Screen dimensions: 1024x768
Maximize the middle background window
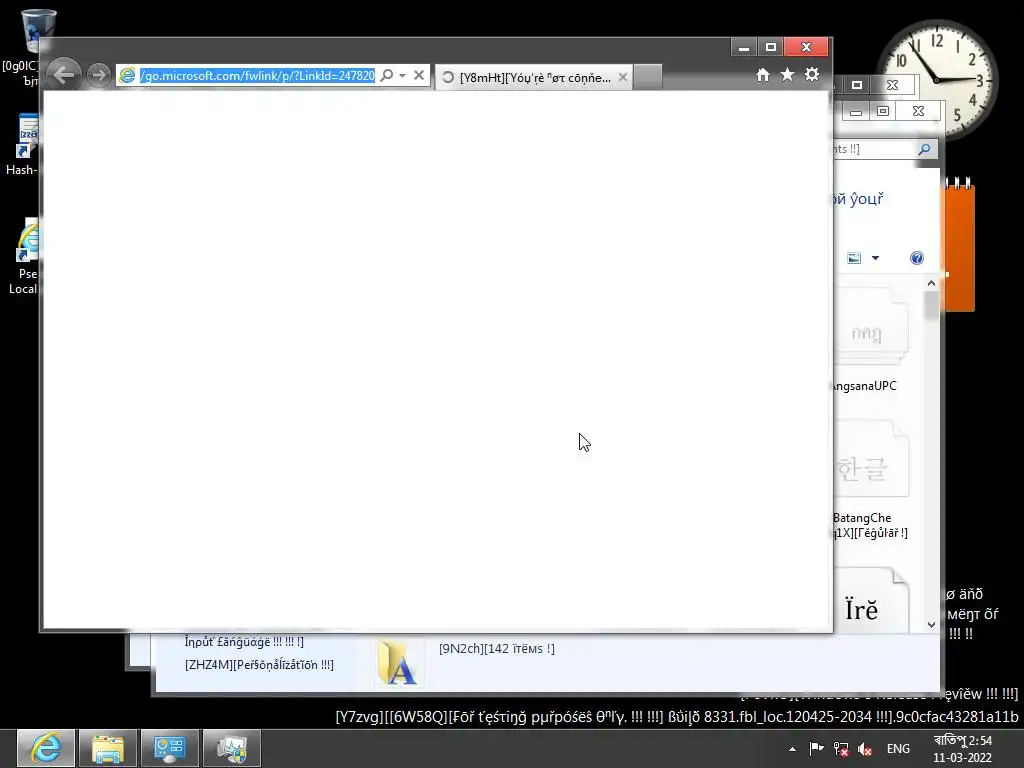point(857,85)
